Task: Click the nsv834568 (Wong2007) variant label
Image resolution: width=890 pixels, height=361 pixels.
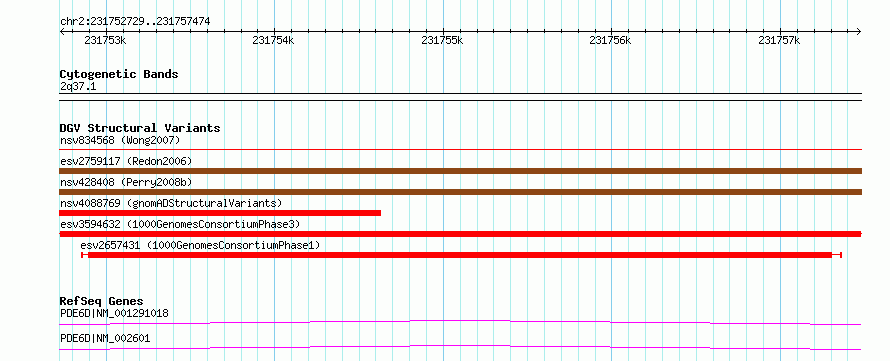Action: click(120, 140)
